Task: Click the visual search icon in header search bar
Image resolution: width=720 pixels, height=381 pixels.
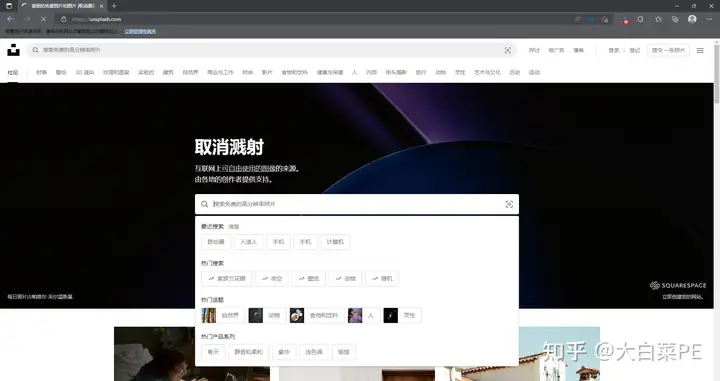Action: (508, 50)
